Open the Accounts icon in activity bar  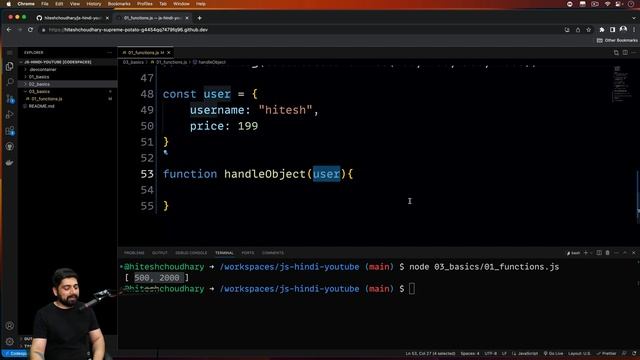coord(10,326)
